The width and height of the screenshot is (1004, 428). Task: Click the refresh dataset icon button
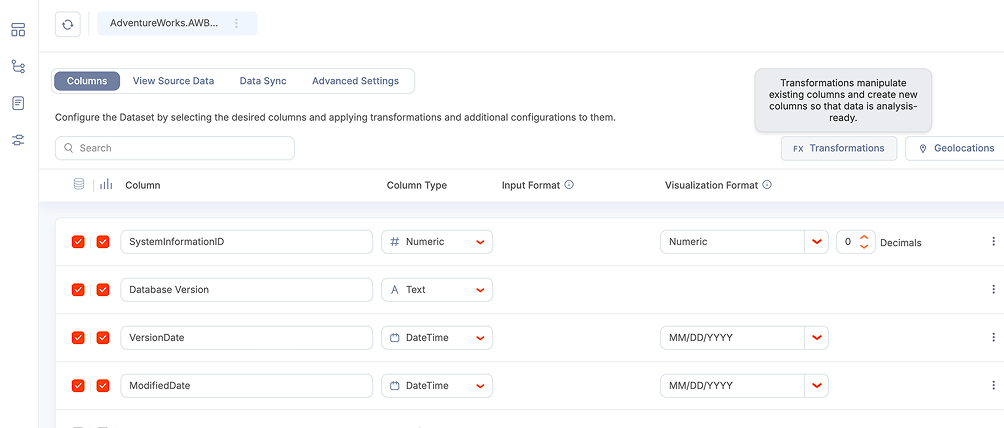coord(67,24)
